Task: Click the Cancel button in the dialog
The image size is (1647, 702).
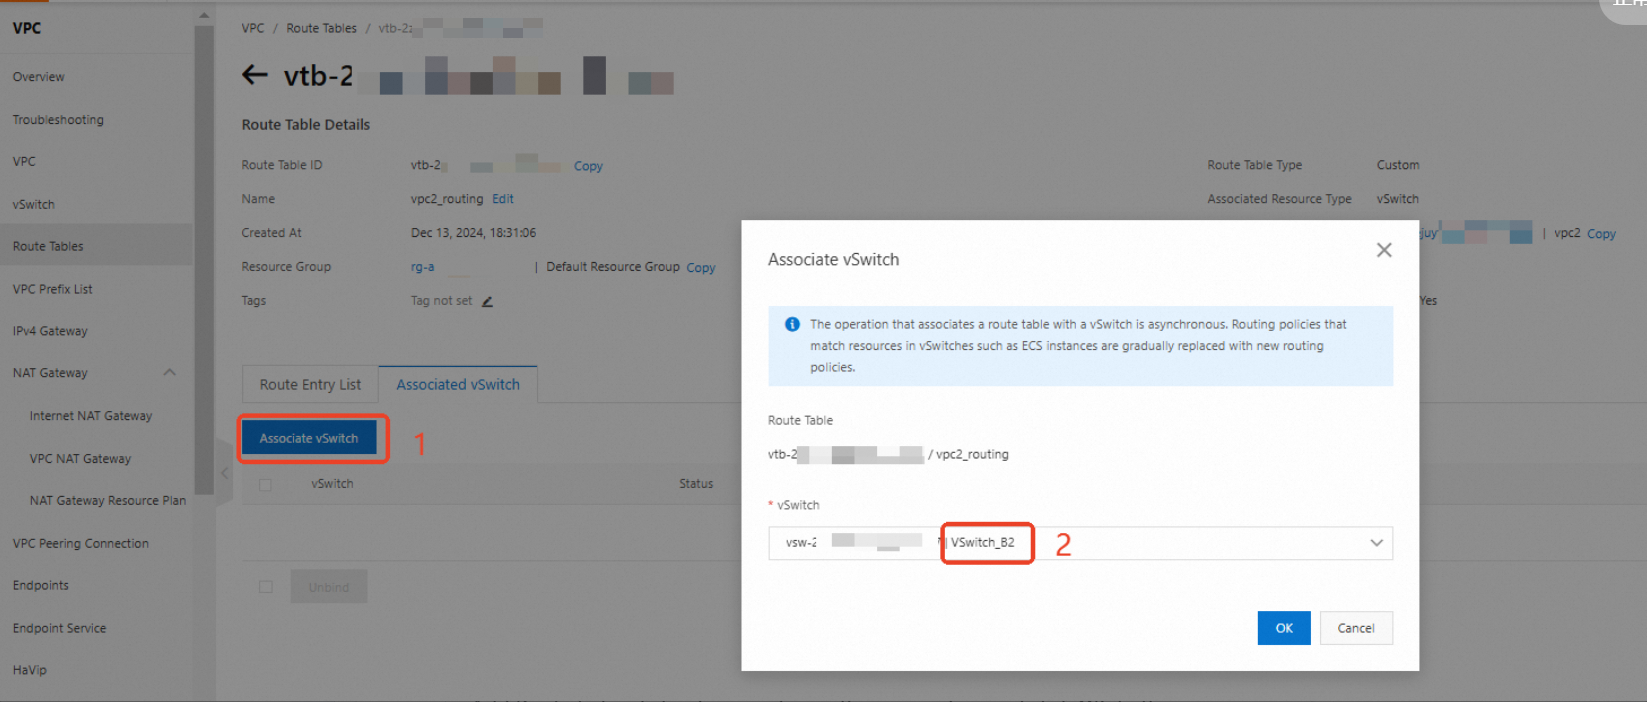Action: [1356, 628]
